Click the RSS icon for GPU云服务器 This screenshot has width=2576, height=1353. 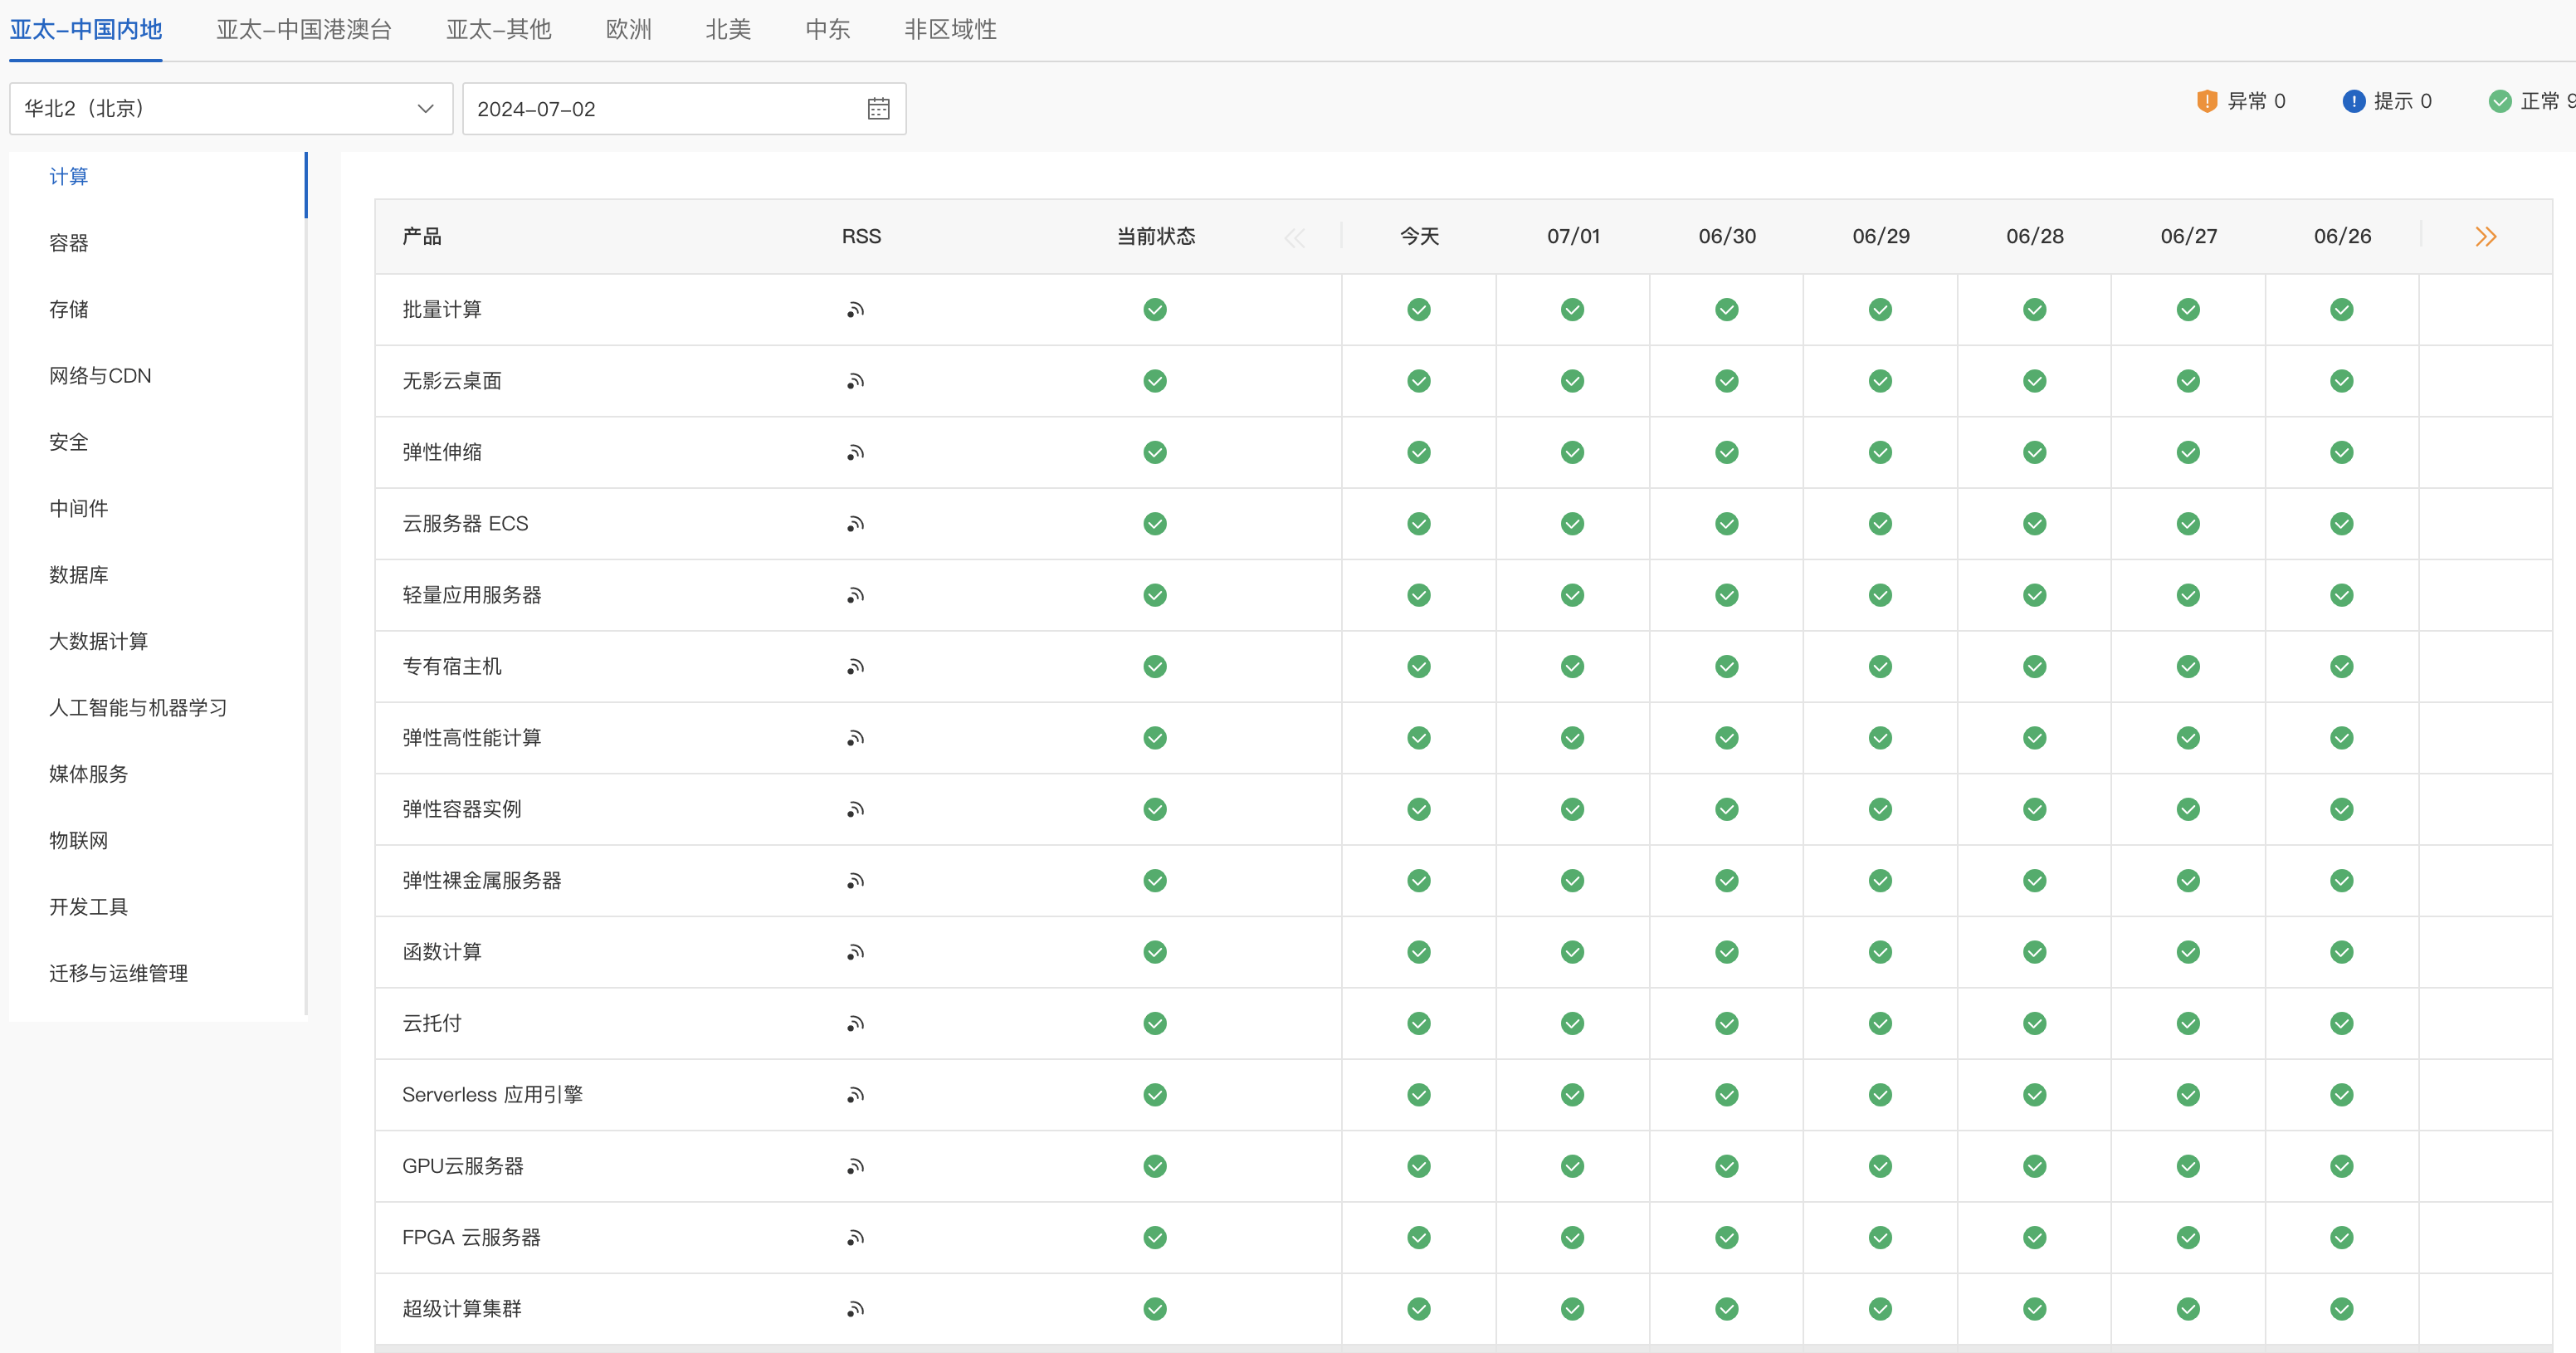tap(855, 1166)
